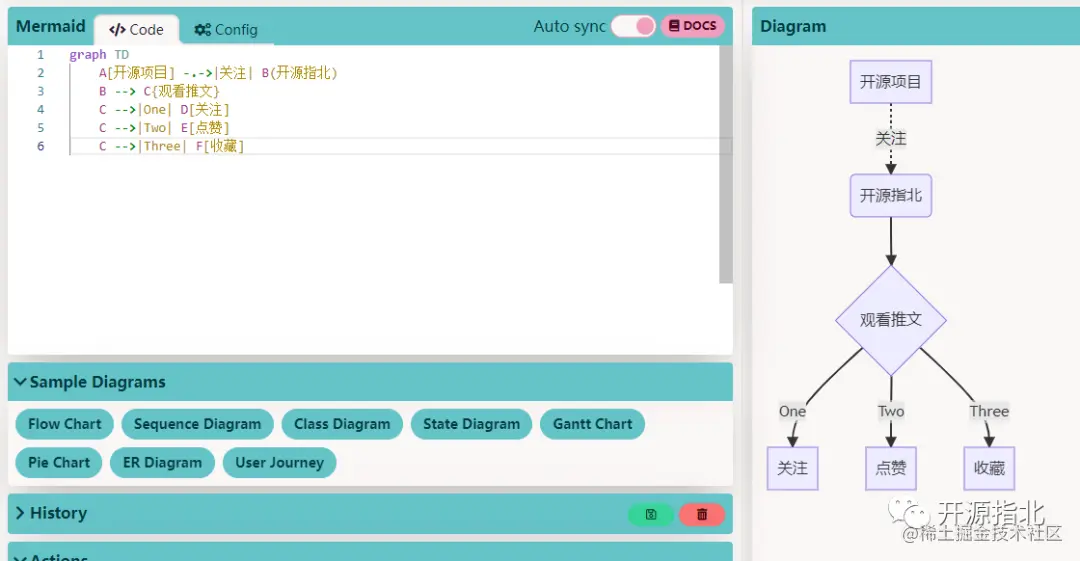Load the Pie Chart sample
Screen dimensions: 1080x561
pos(59,462)
